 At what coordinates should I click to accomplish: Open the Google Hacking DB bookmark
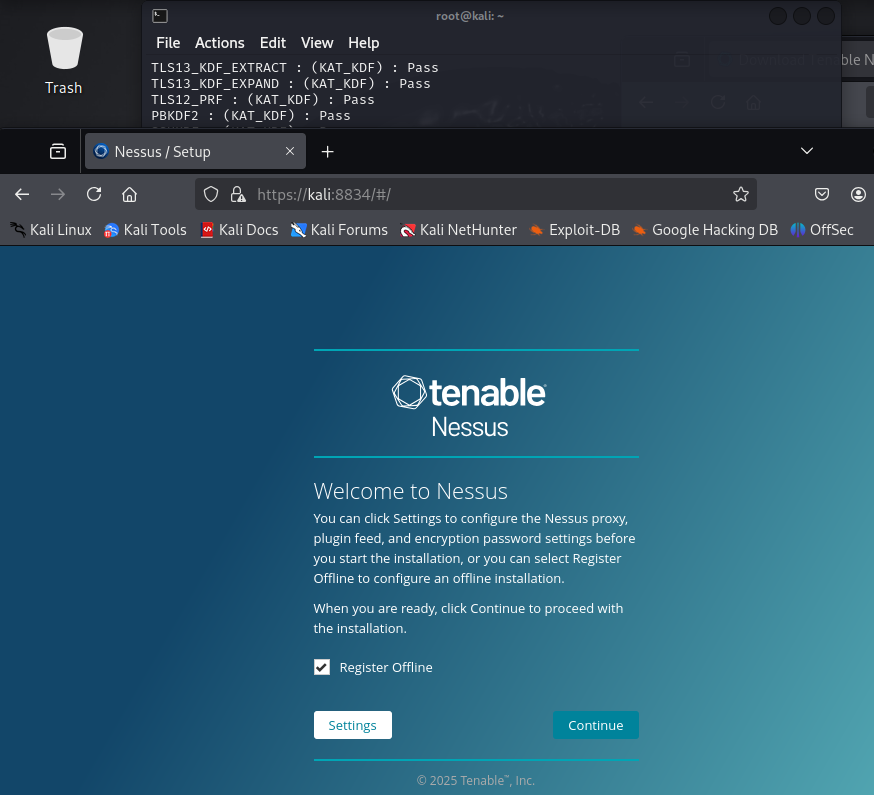(705, 230)
